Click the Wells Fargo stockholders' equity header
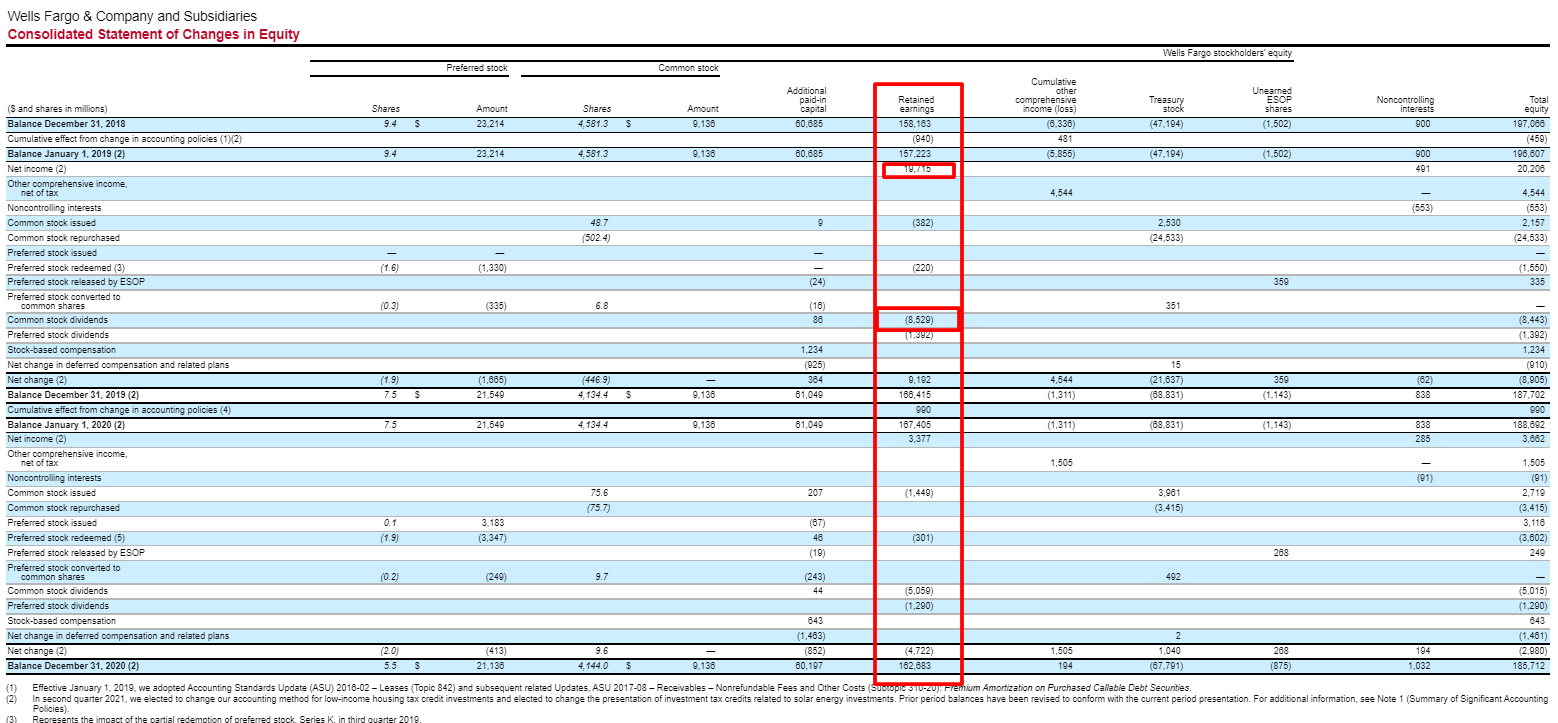The image size is (1558, 723). (1229, 53)
